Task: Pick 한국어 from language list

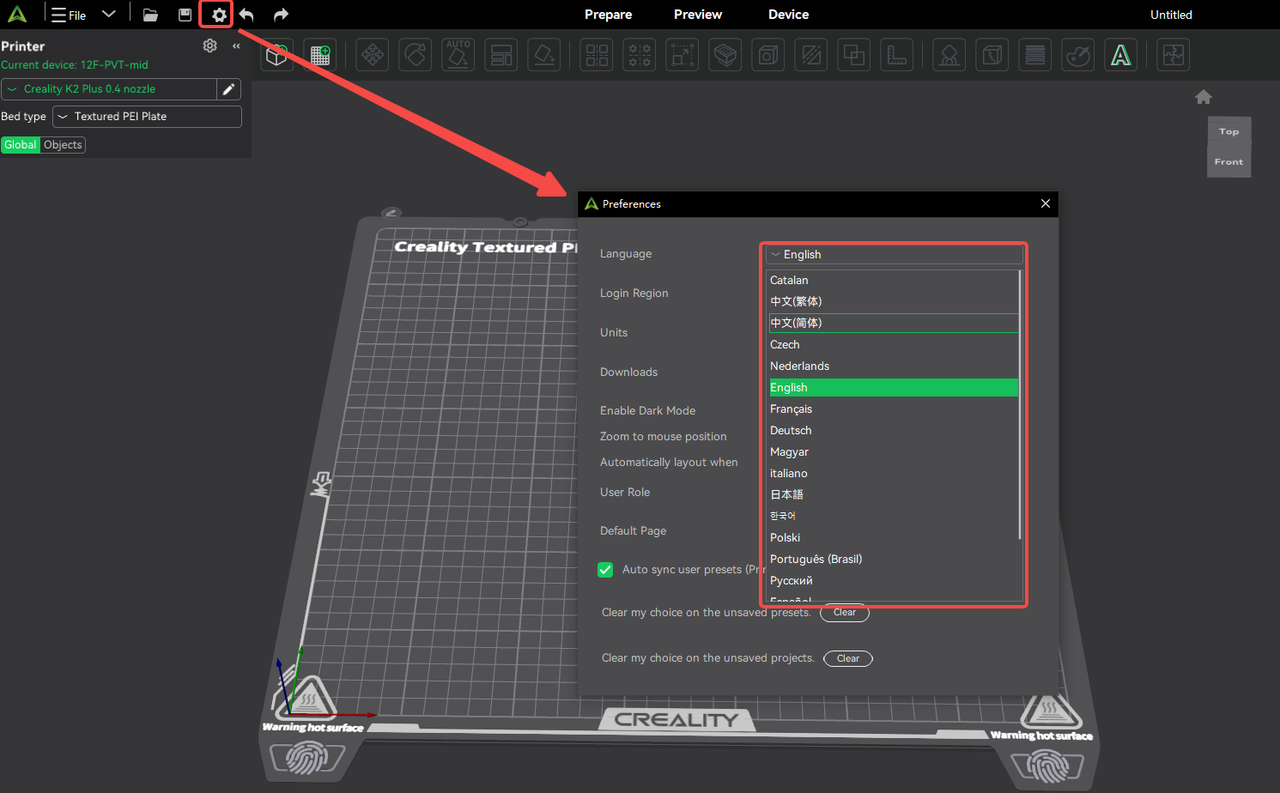Action: [892, 517]
